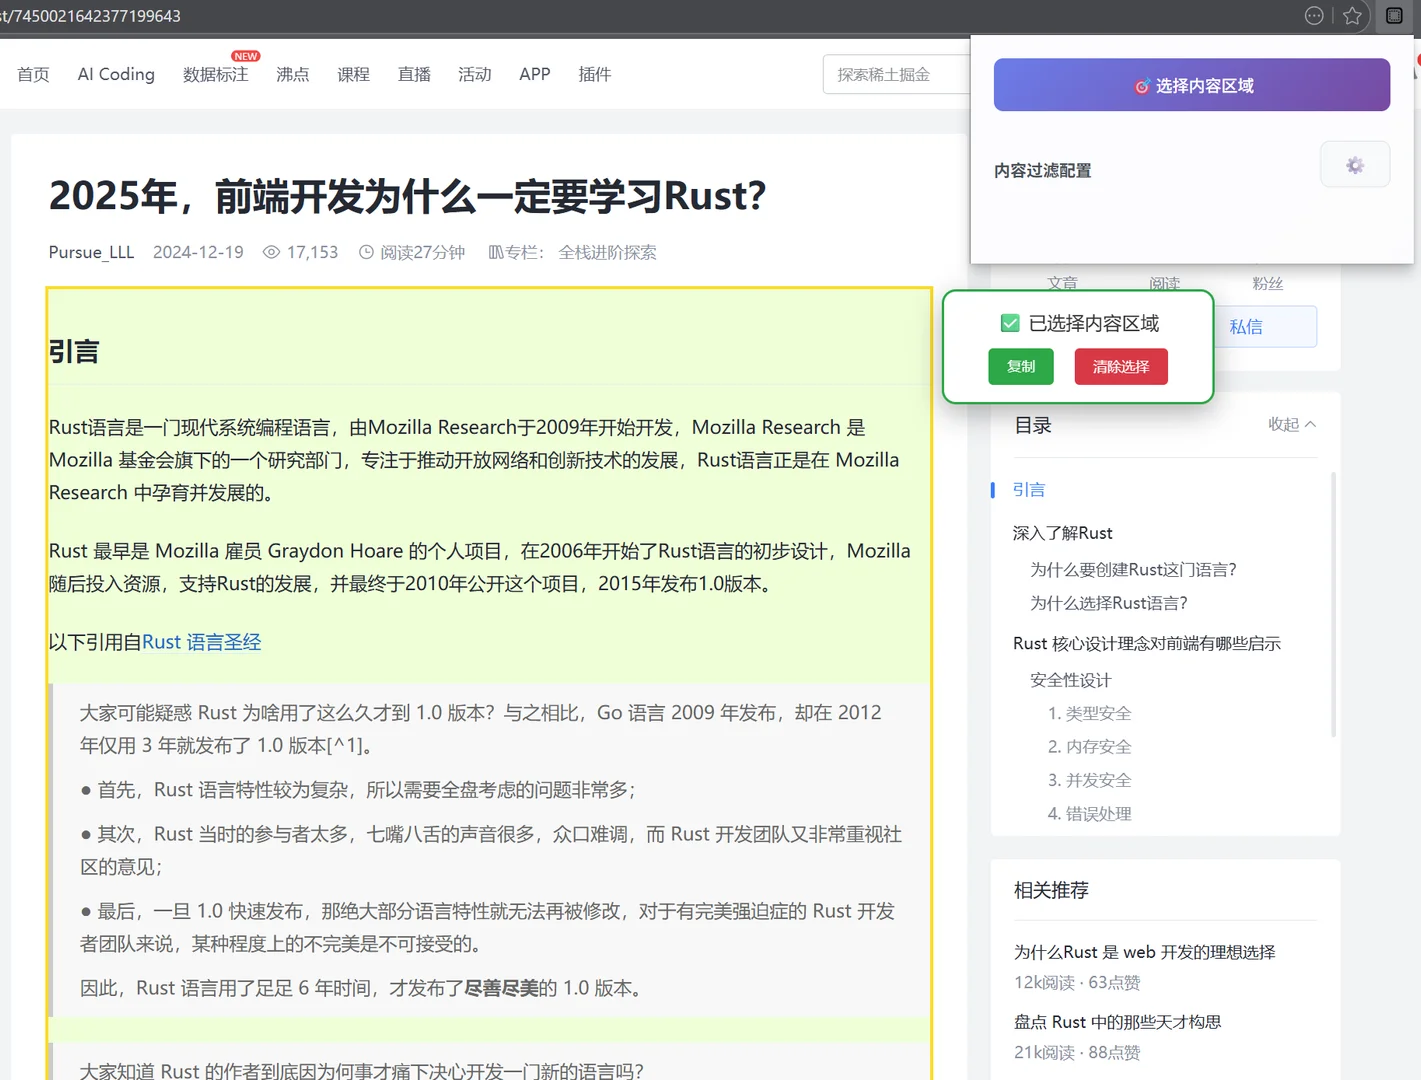The height and width of the screenshot is (1080, 1421).
Task: Click the clock icon beside 阅读27分钟
Action: 366,252
